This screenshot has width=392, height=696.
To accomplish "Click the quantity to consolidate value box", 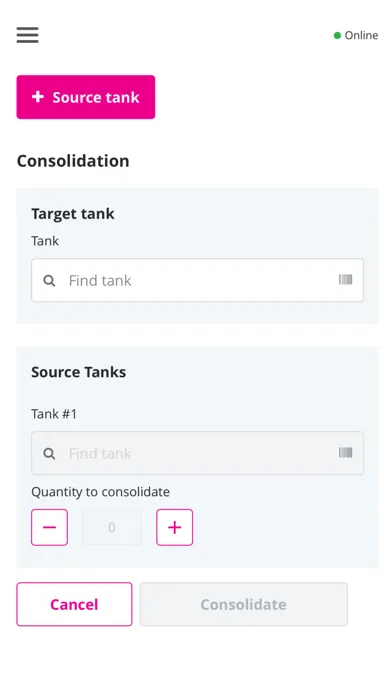I will pyautogui.click(x=112, y=527).
